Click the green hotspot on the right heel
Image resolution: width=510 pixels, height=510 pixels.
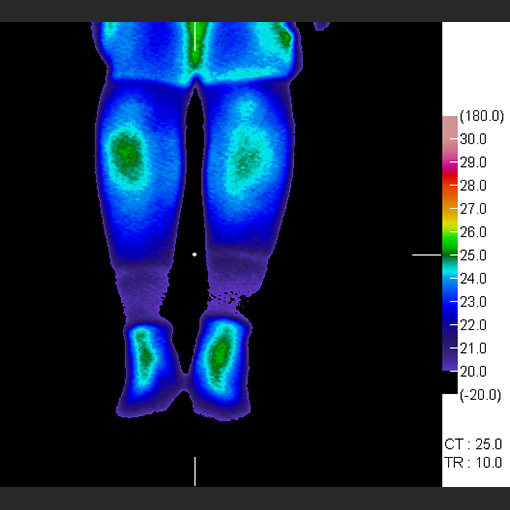click(x=220, y=353)
